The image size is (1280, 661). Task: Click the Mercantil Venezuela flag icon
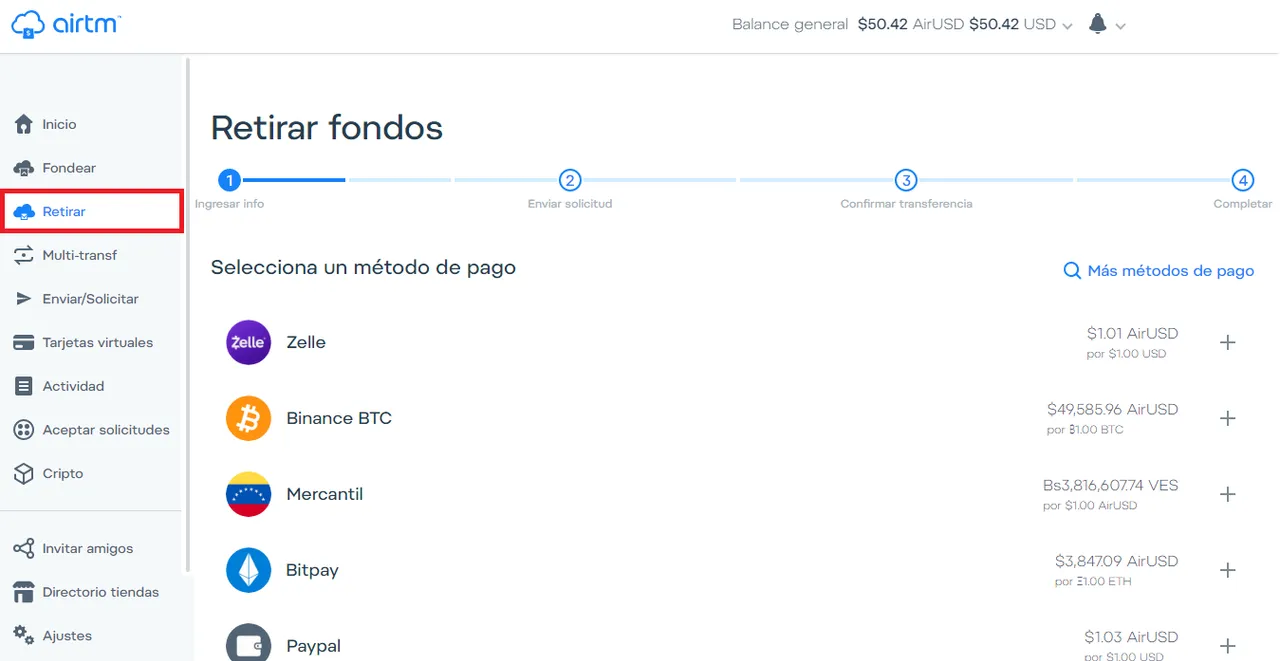click(x=248, y=494)
